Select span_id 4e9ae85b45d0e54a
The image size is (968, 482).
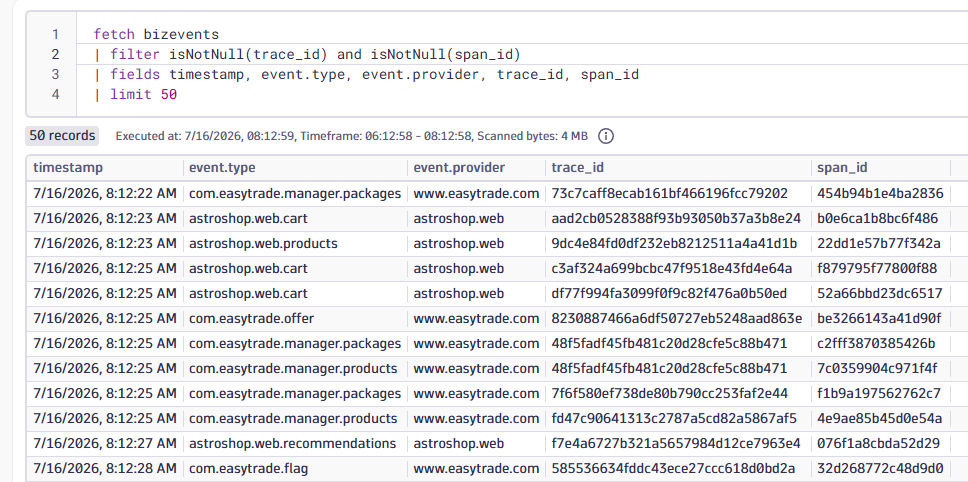tap(880, 419)
